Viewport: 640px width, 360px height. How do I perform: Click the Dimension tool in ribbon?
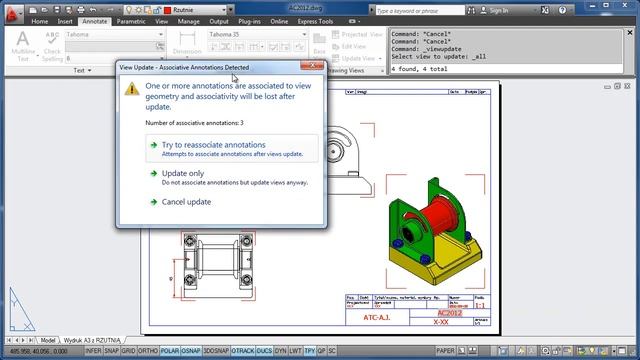(187, 44)
